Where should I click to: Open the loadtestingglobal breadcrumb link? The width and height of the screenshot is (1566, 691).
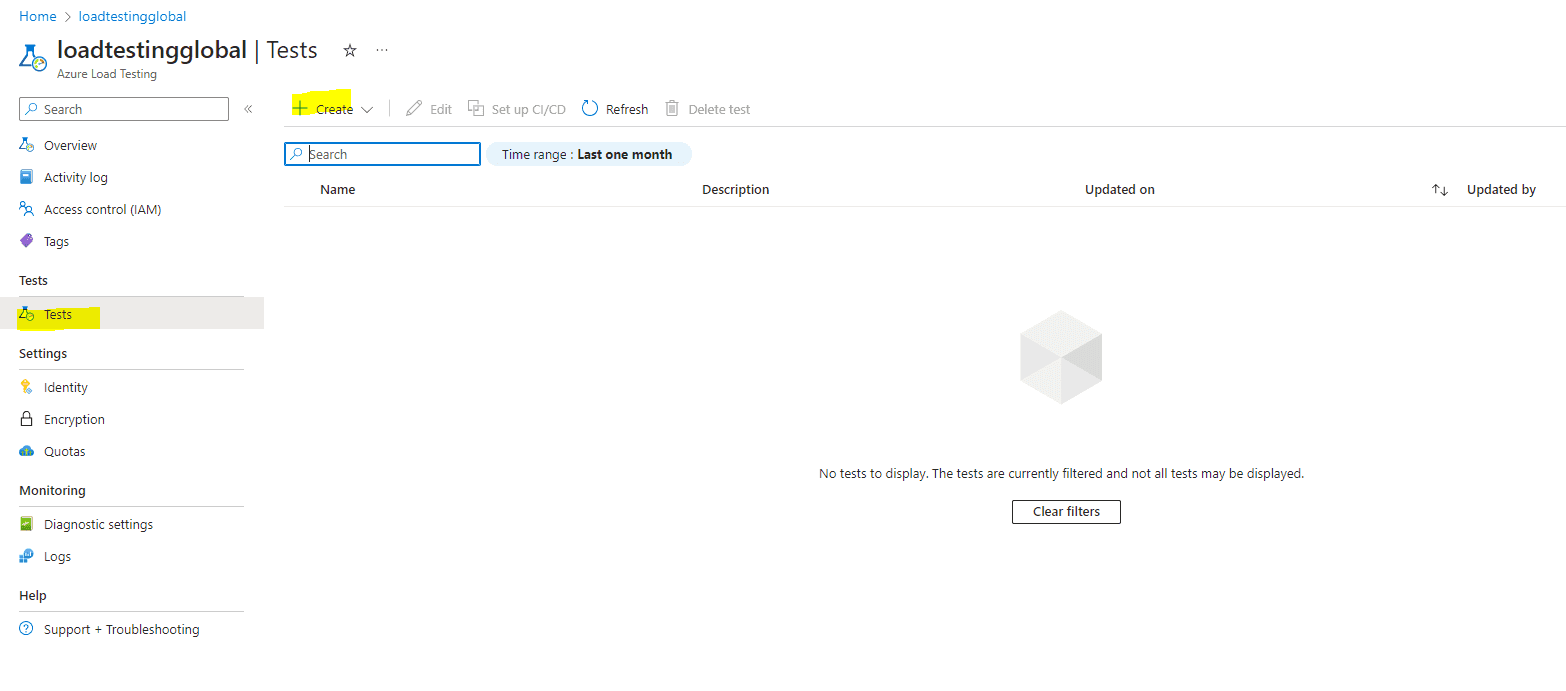[132, 16]
